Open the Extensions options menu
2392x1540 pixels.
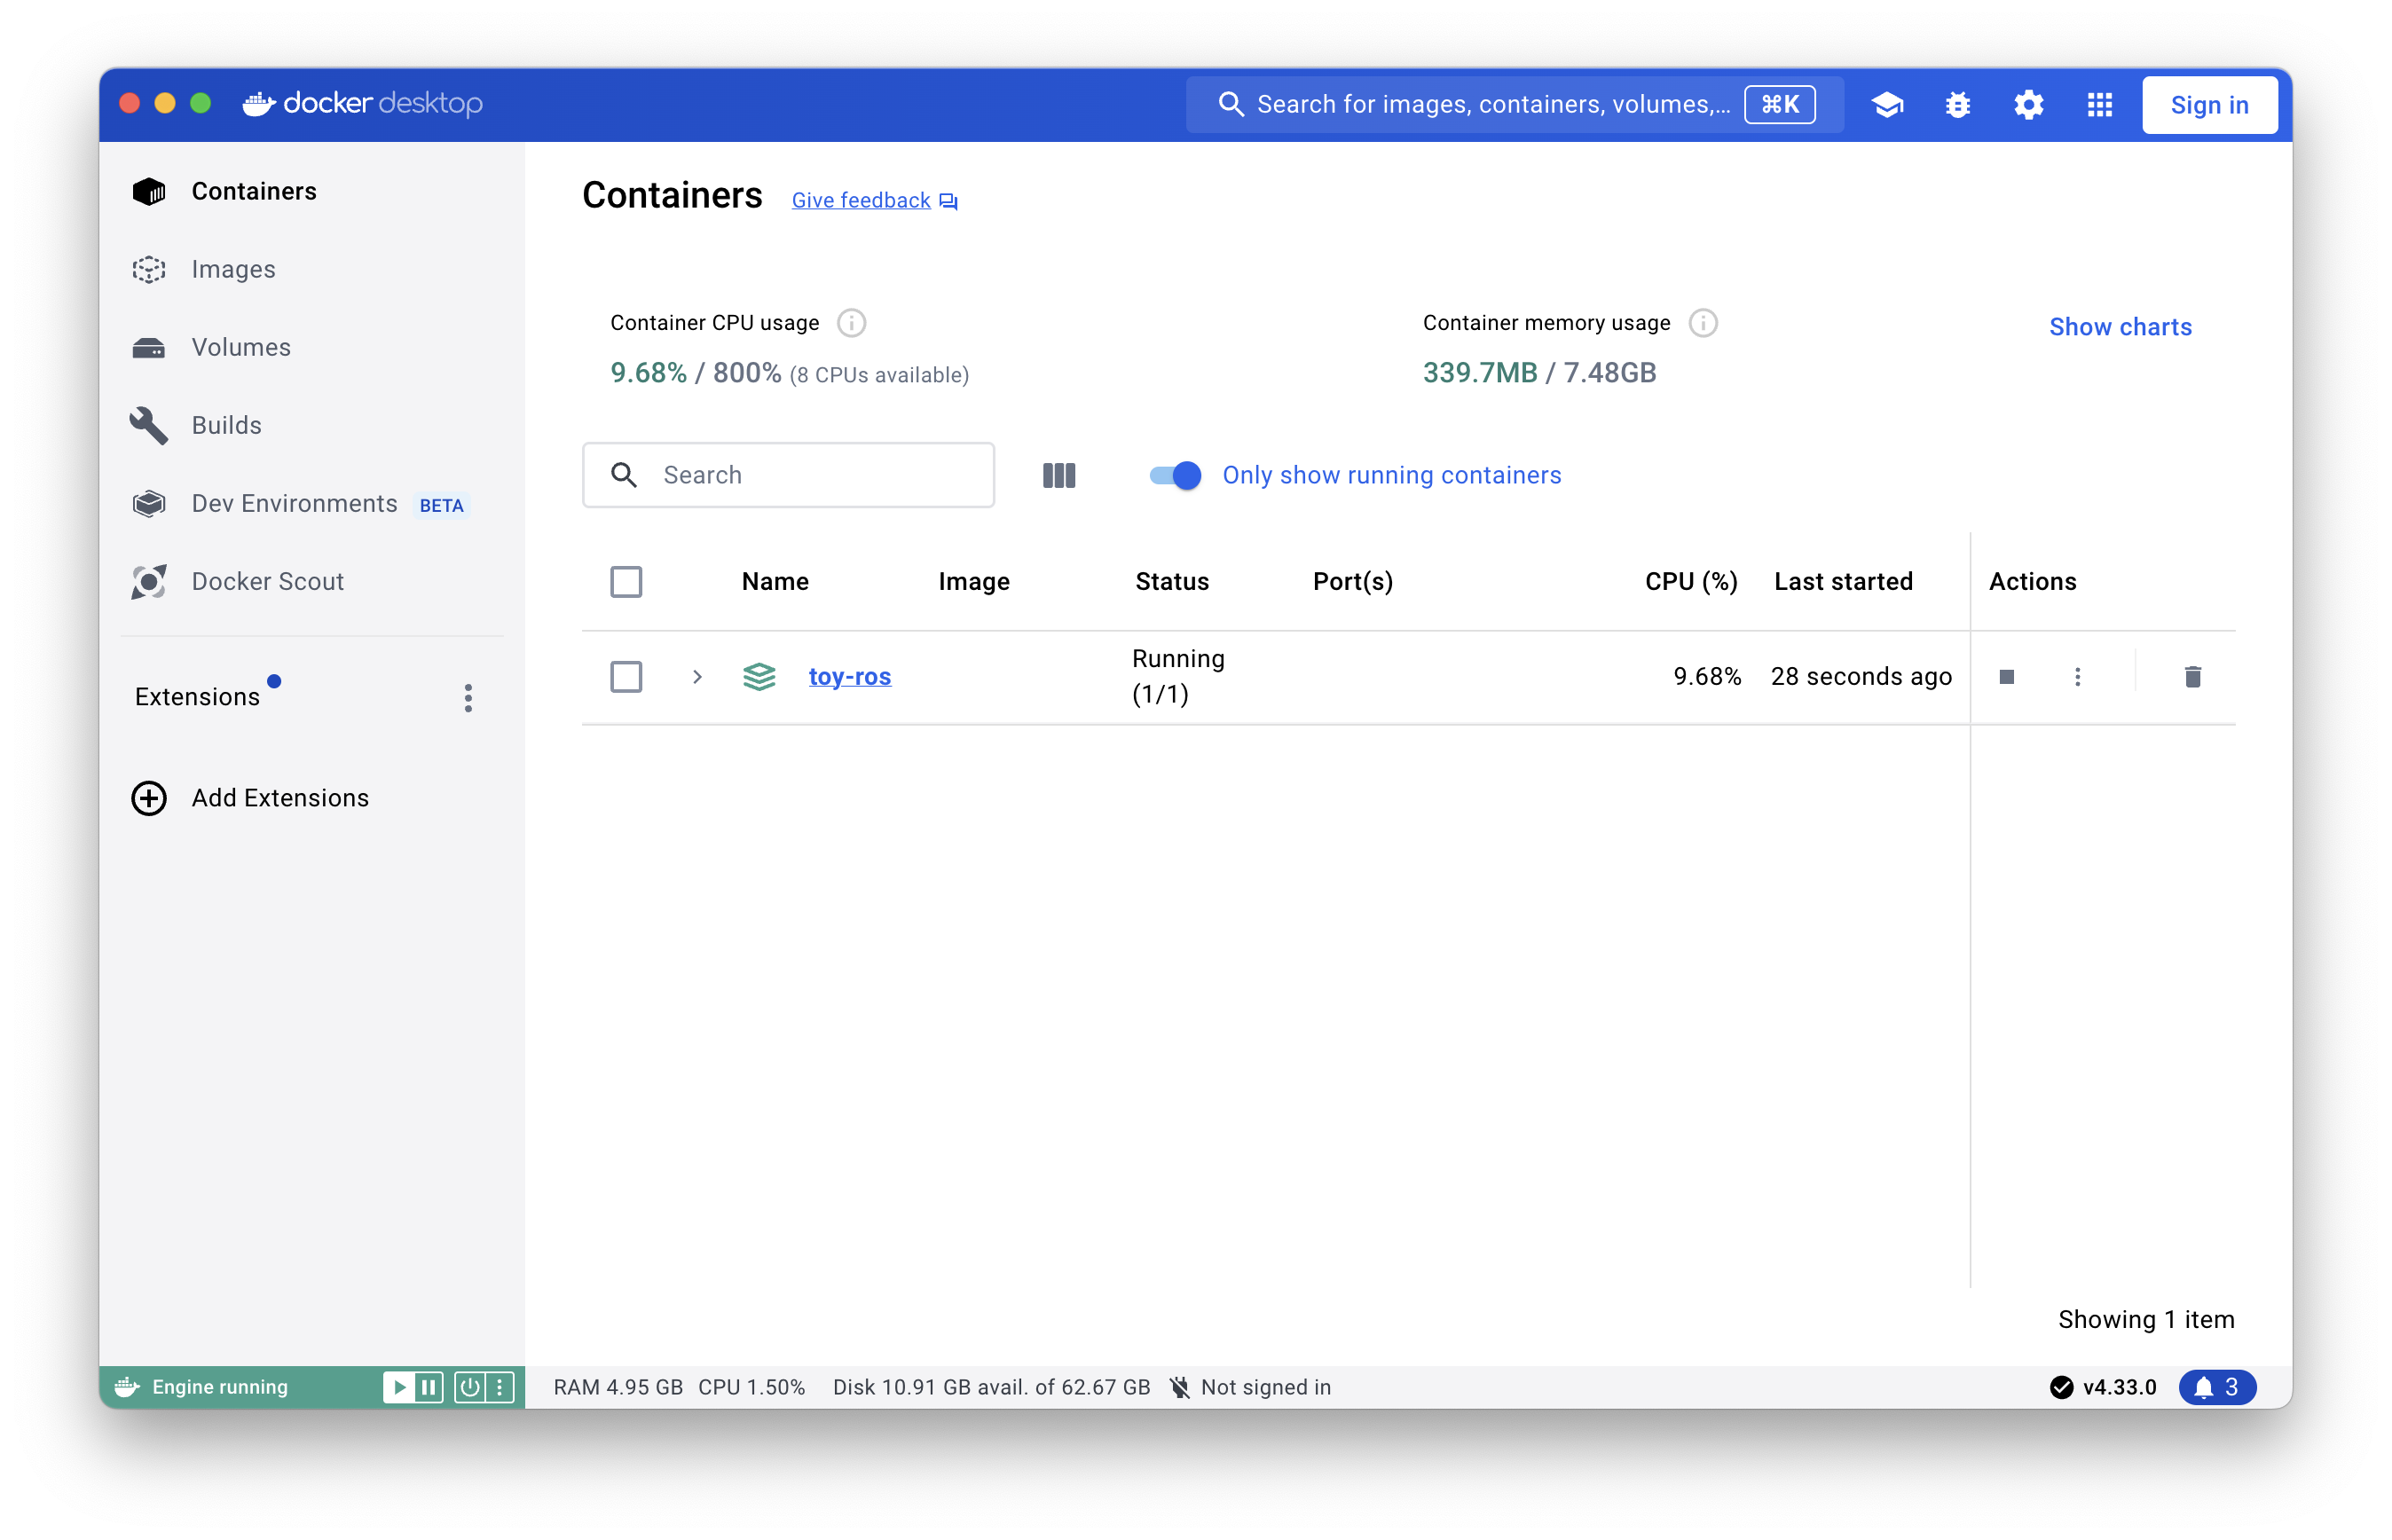[x=468, y=698]
